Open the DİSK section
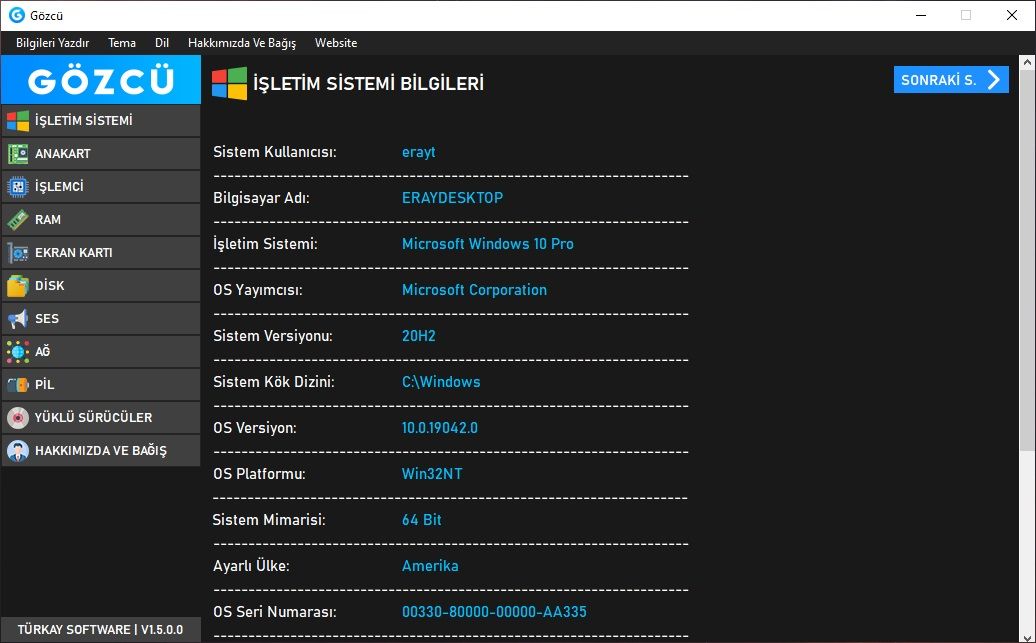Viewport: 1036px width, 643px height. tap(101, 286)
